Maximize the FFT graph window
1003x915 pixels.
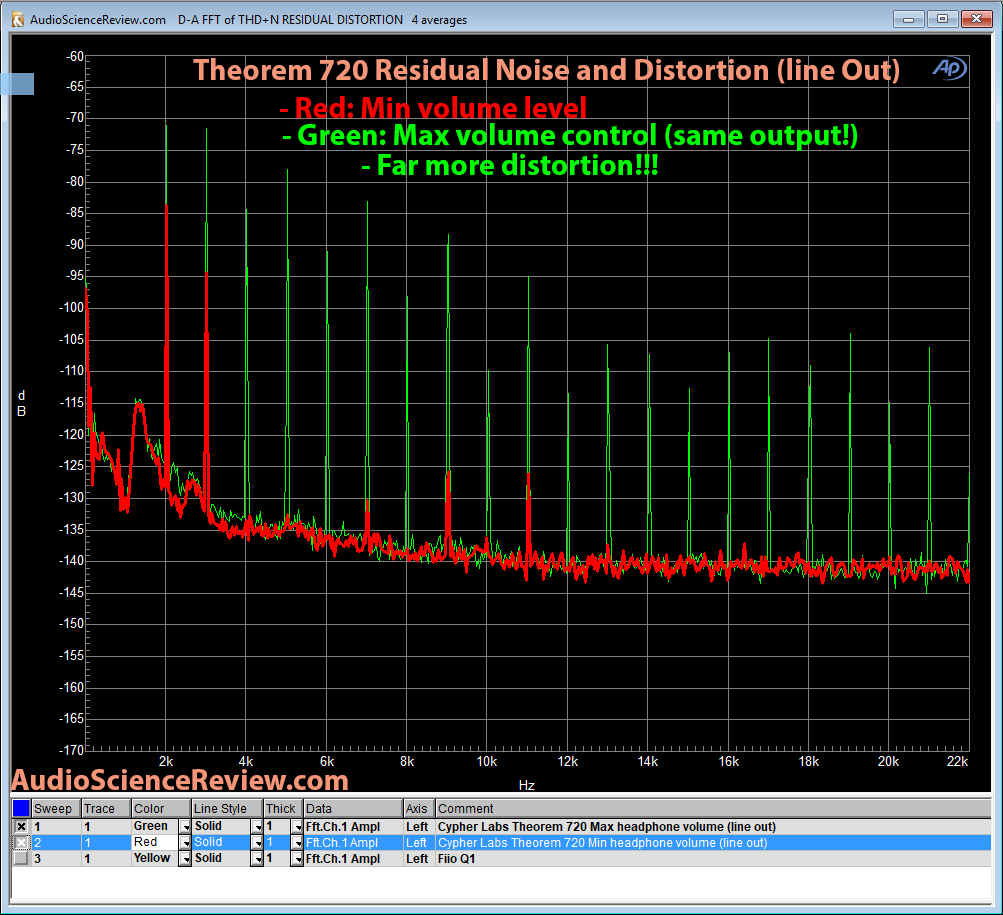pos(942,19)
